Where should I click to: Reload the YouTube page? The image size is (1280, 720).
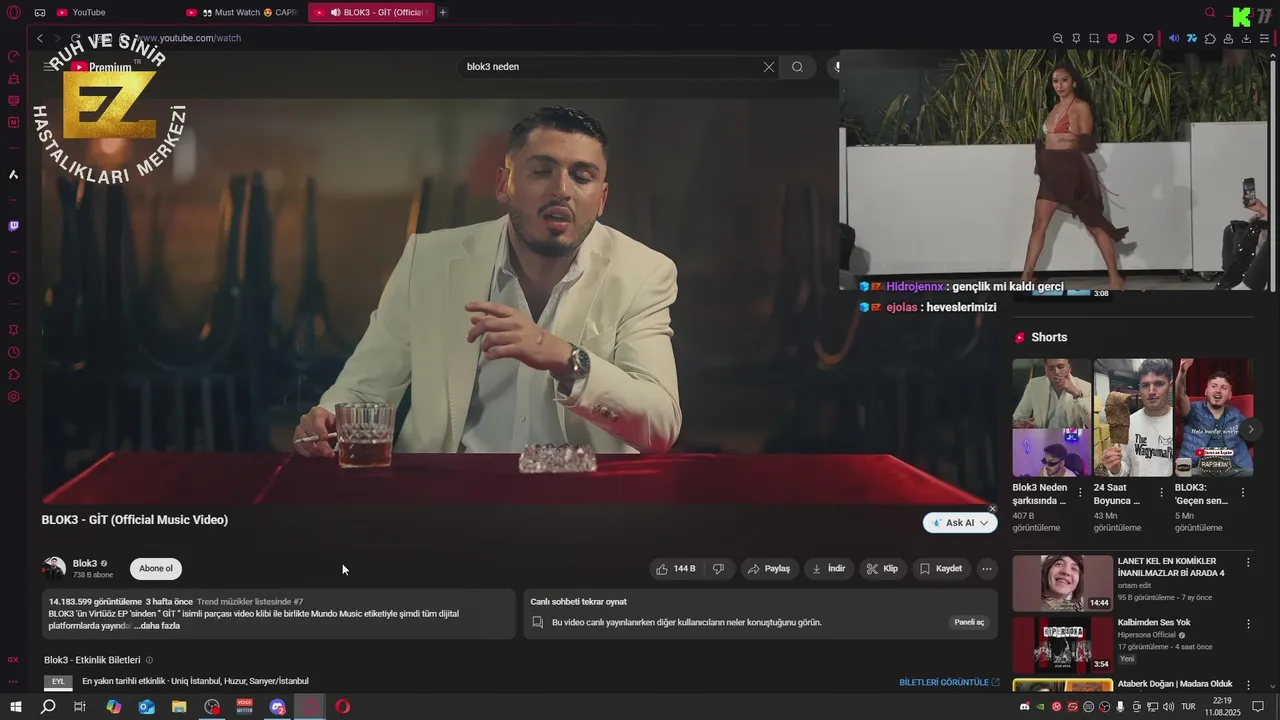point(75,38)
